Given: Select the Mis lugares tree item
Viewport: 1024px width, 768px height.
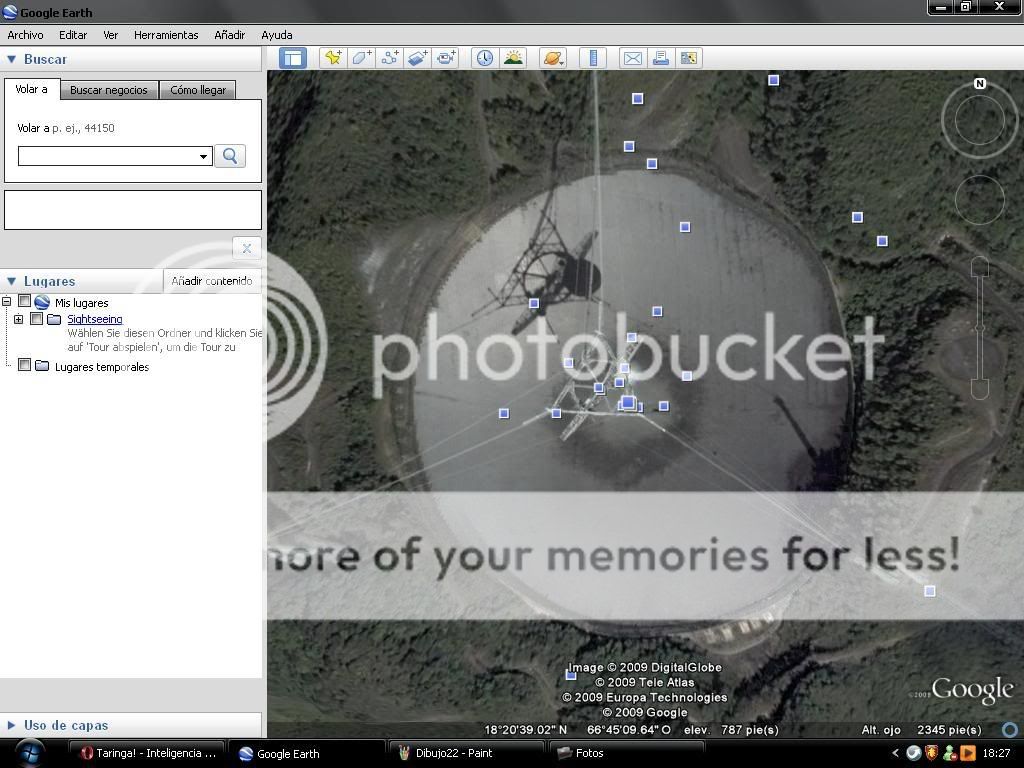Looking at the screenshot, I should (x=82, y=303).
